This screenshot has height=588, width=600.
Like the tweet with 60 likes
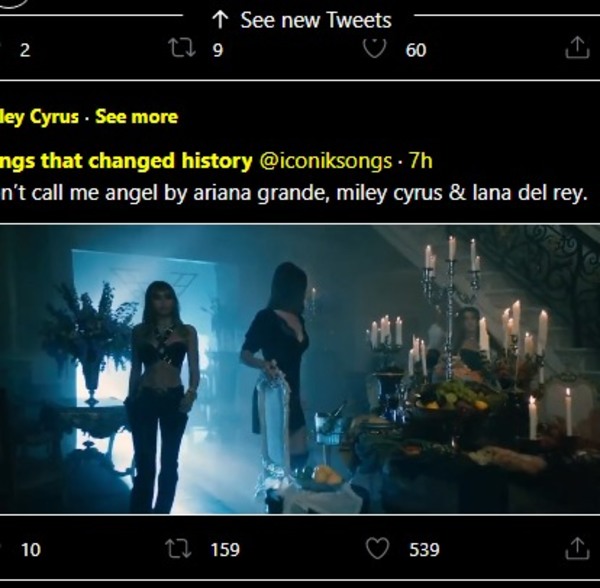tap(375, 49)
